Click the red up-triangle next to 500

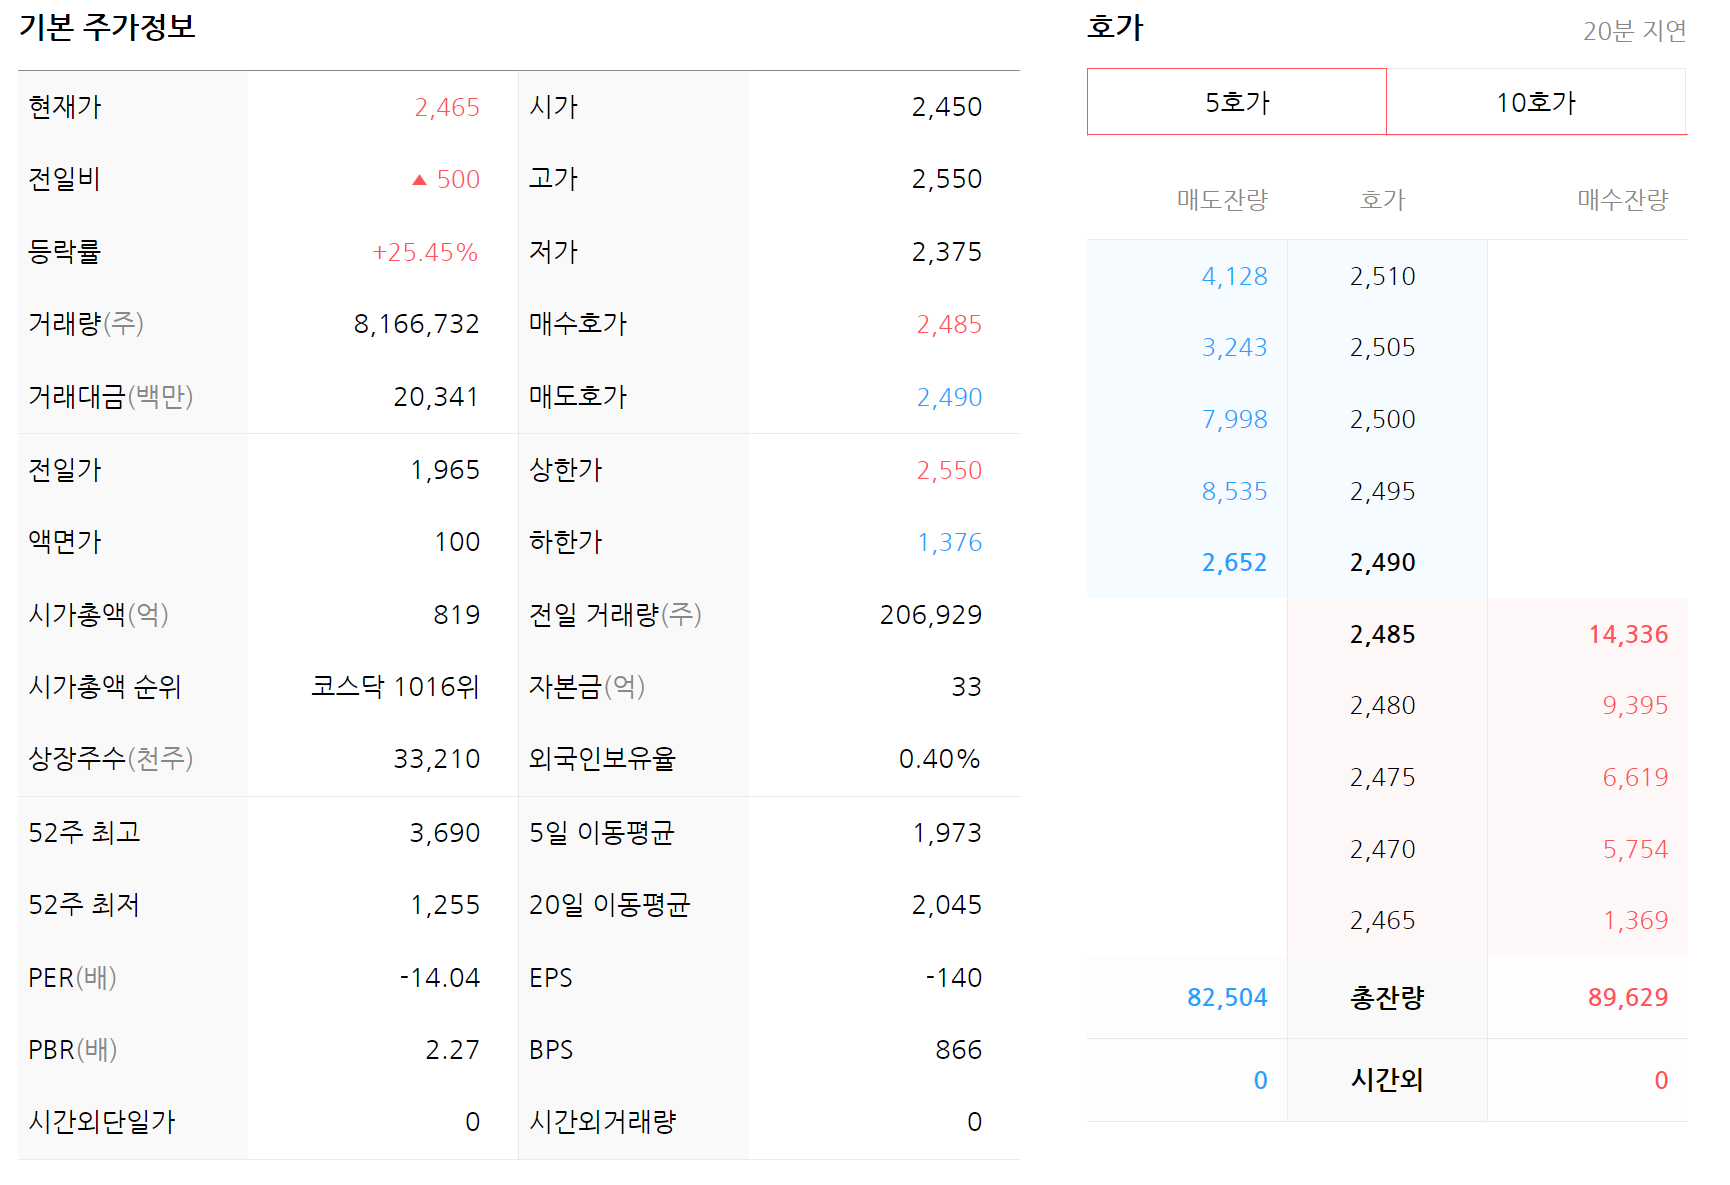419,180
